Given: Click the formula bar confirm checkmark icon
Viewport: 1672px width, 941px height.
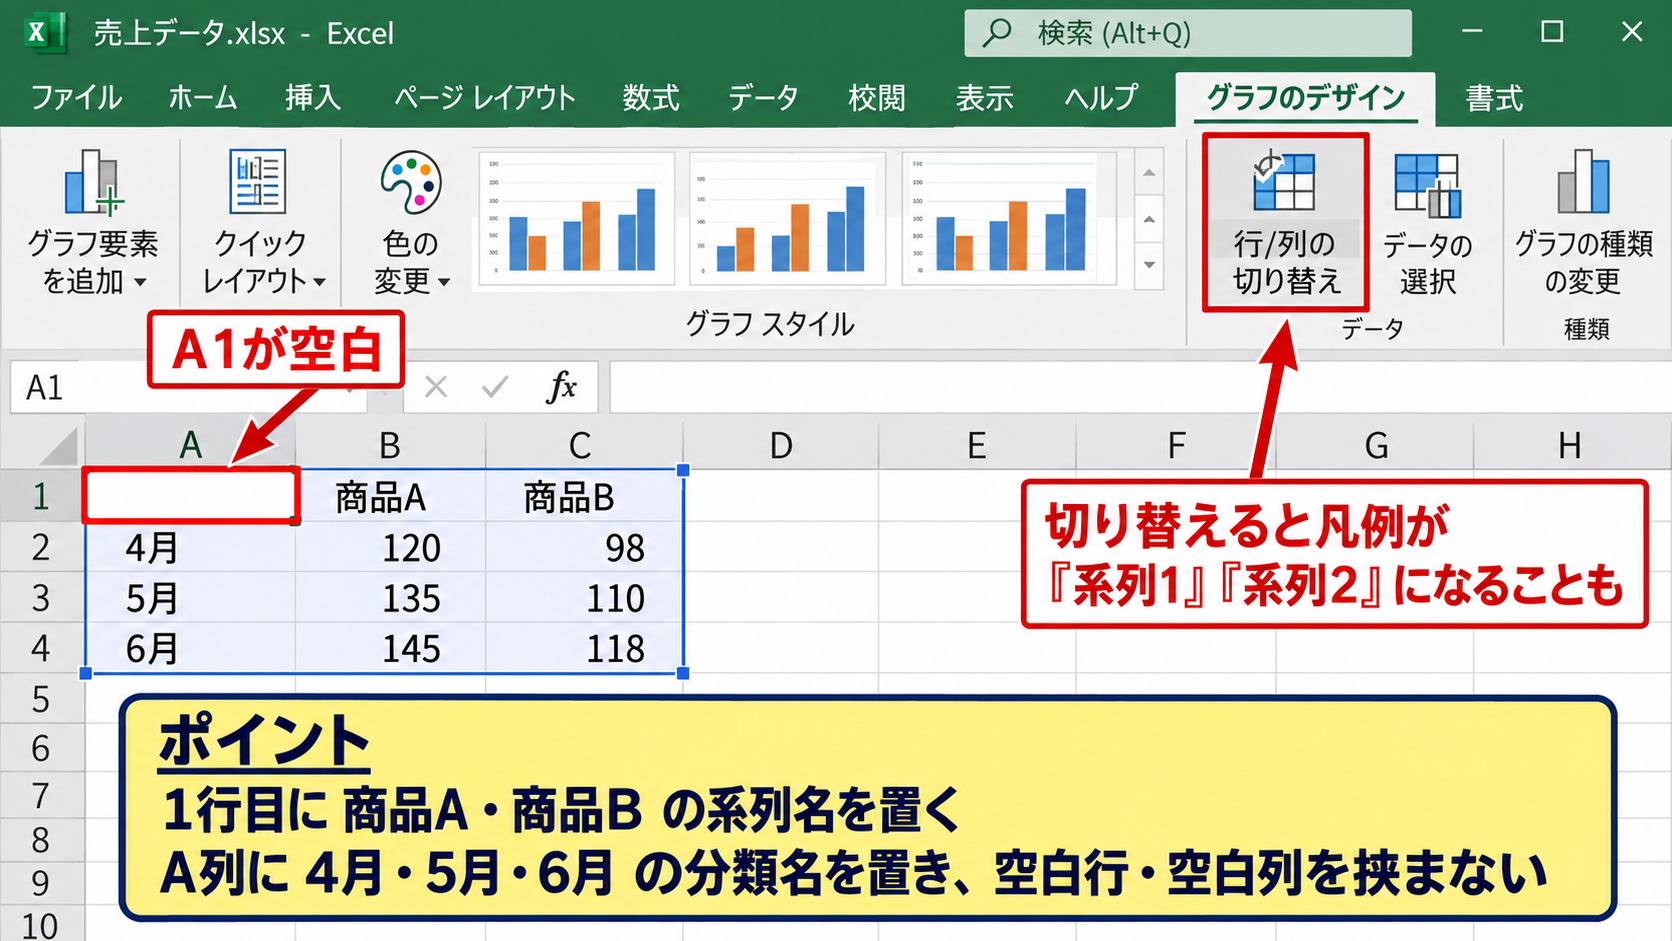Looking at the screenshot, I should 495,387.
